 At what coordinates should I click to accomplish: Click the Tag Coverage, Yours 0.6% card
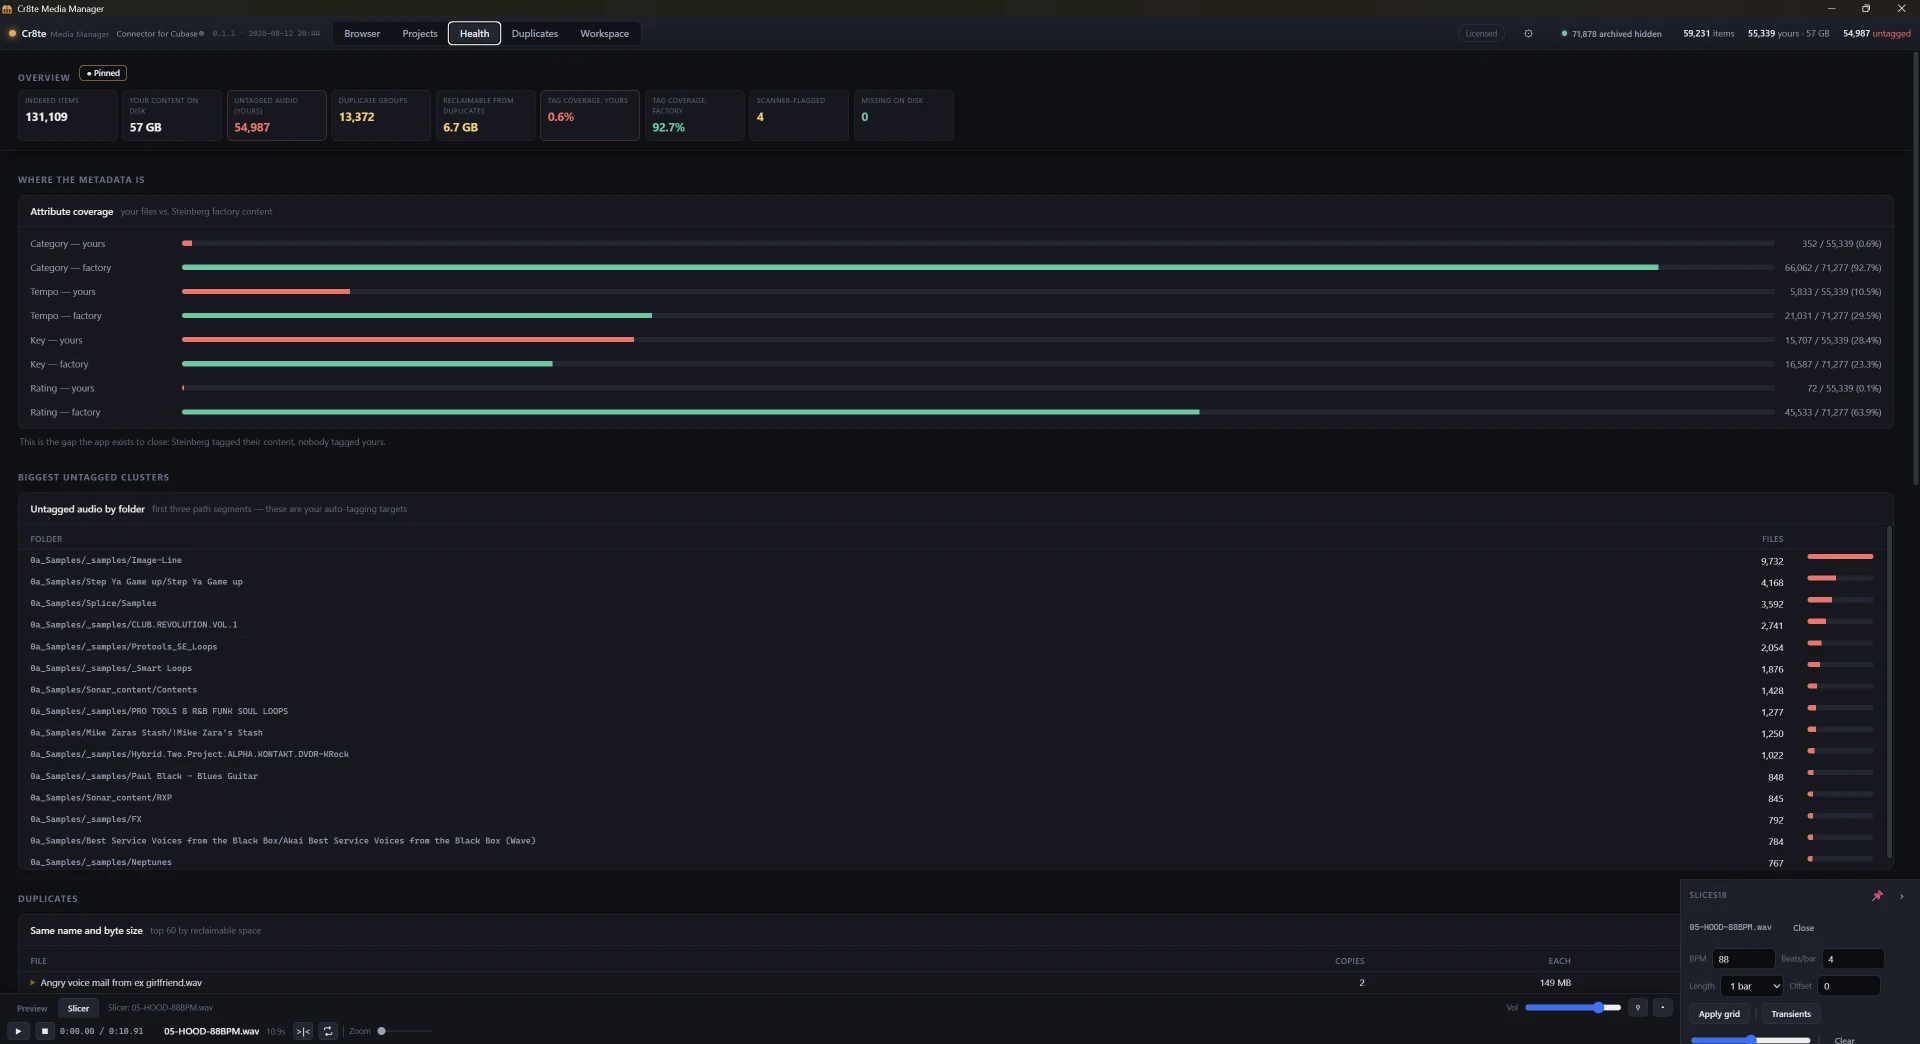click(x=590, y=115)
